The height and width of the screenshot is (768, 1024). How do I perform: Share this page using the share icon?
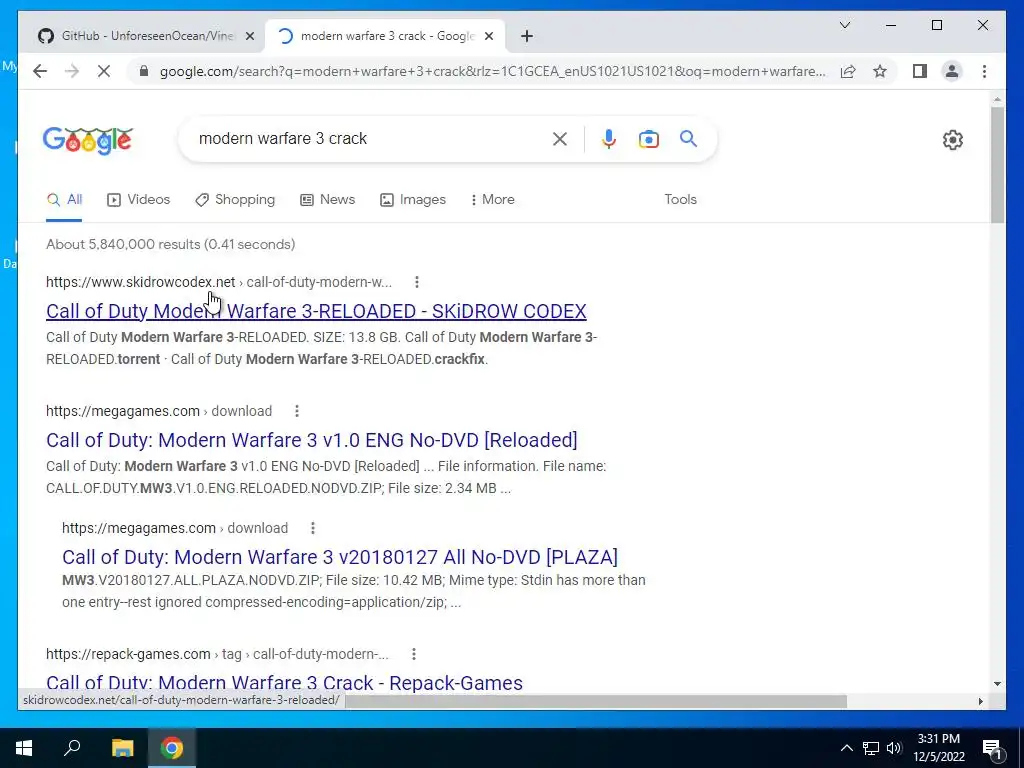848,71
